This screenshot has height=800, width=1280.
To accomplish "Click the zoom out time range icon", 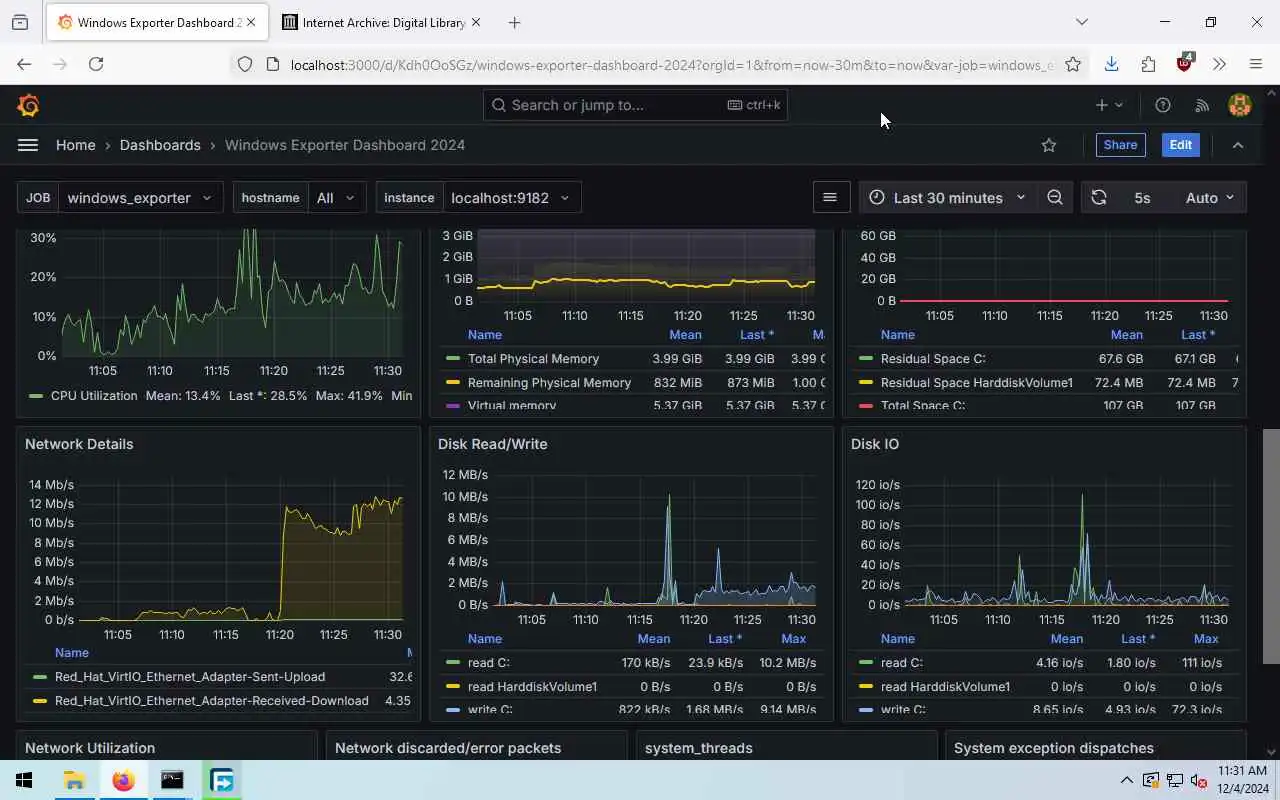I will point(1055,198).
